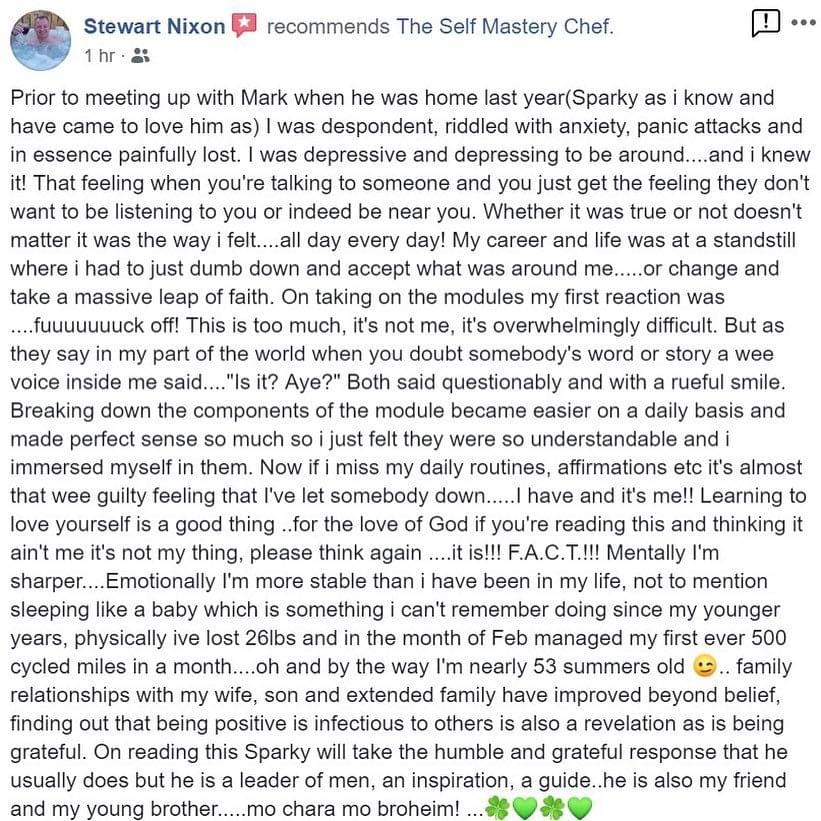The height and width of the screenshot is (821, 821).
Task: Open the three-dot post options menu
Action: (802, 23)
